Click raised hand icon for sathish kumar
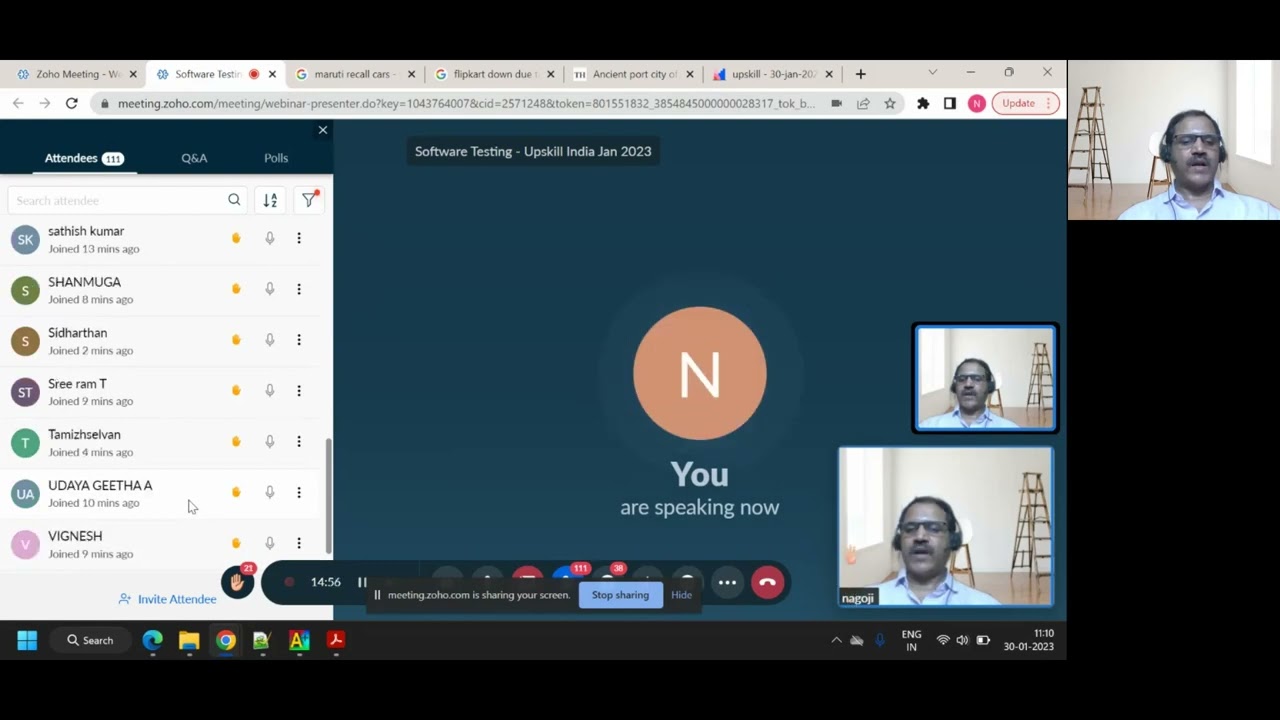Viewport: 1280px width, 720px height. pos(236,238)
